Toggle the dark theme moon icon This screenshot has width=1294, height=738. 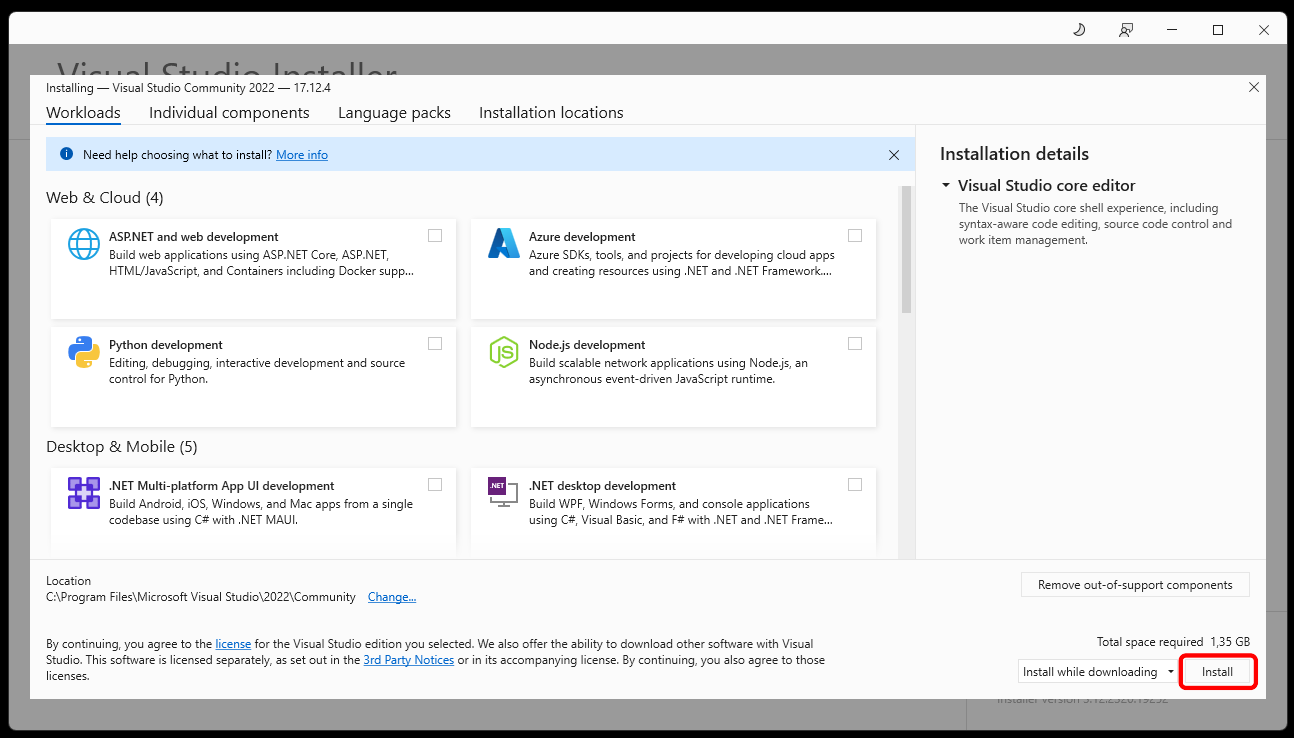[x=1079, y=30]
